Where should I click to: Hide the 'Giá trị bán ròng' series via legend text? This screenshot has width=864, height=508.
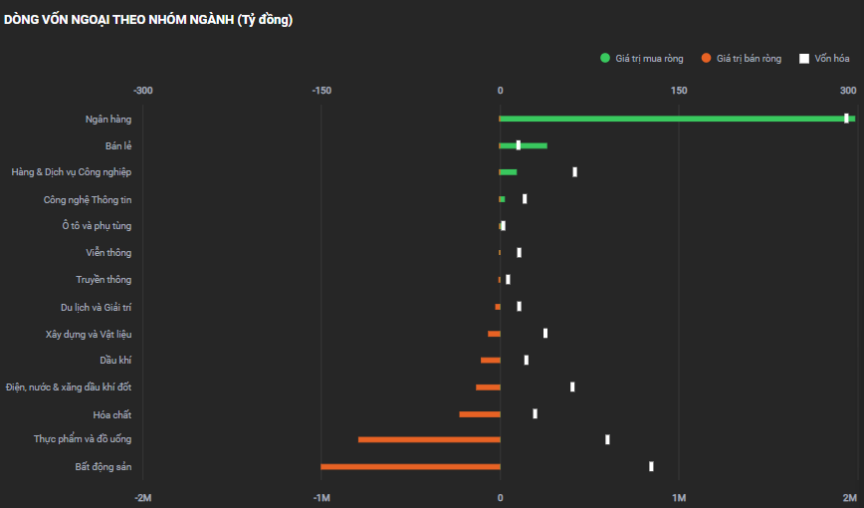pos(749,59)
